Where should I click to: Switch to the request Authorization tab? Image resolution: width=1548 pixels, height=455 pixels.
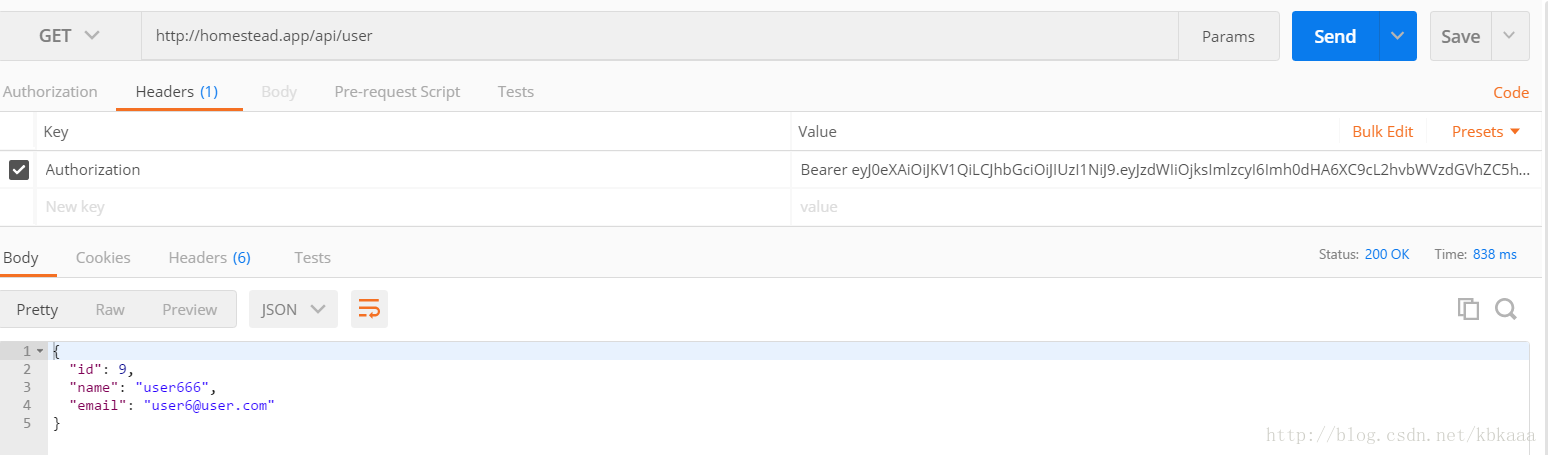coord(50,91)
